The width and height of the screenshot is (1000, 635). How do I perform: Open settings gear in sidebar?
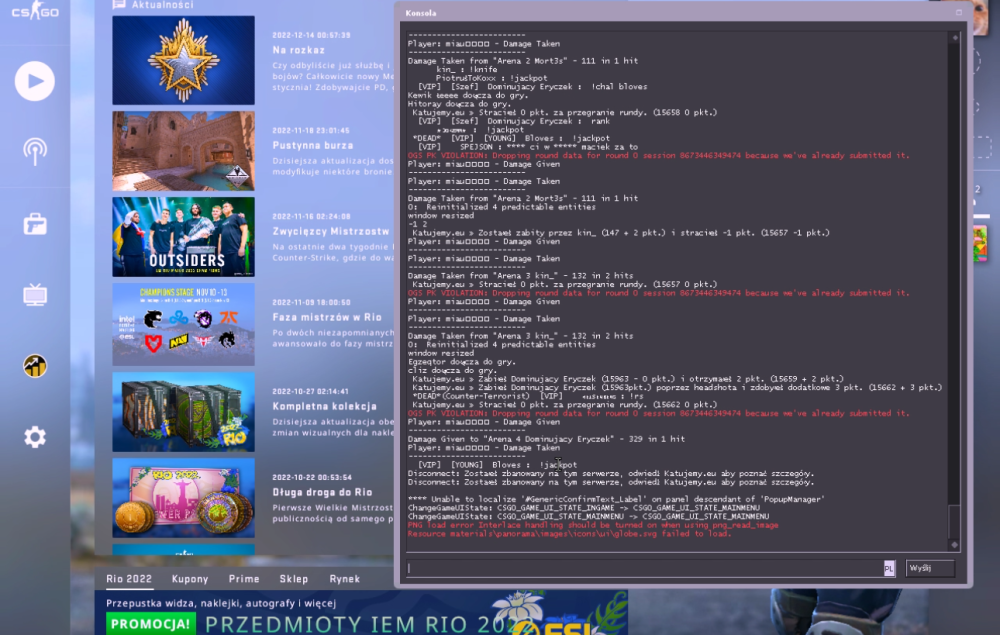click(34, 437)
